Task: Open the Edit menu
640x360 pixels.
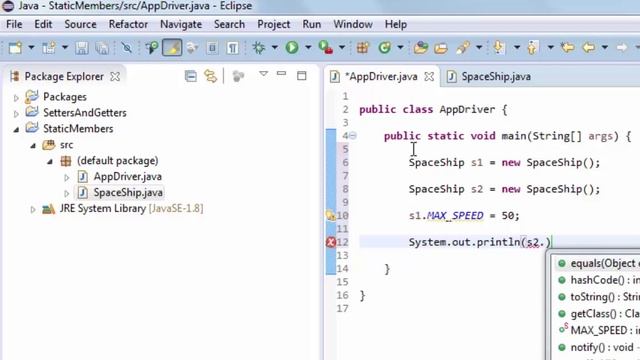Action: (x=43, y=24)
